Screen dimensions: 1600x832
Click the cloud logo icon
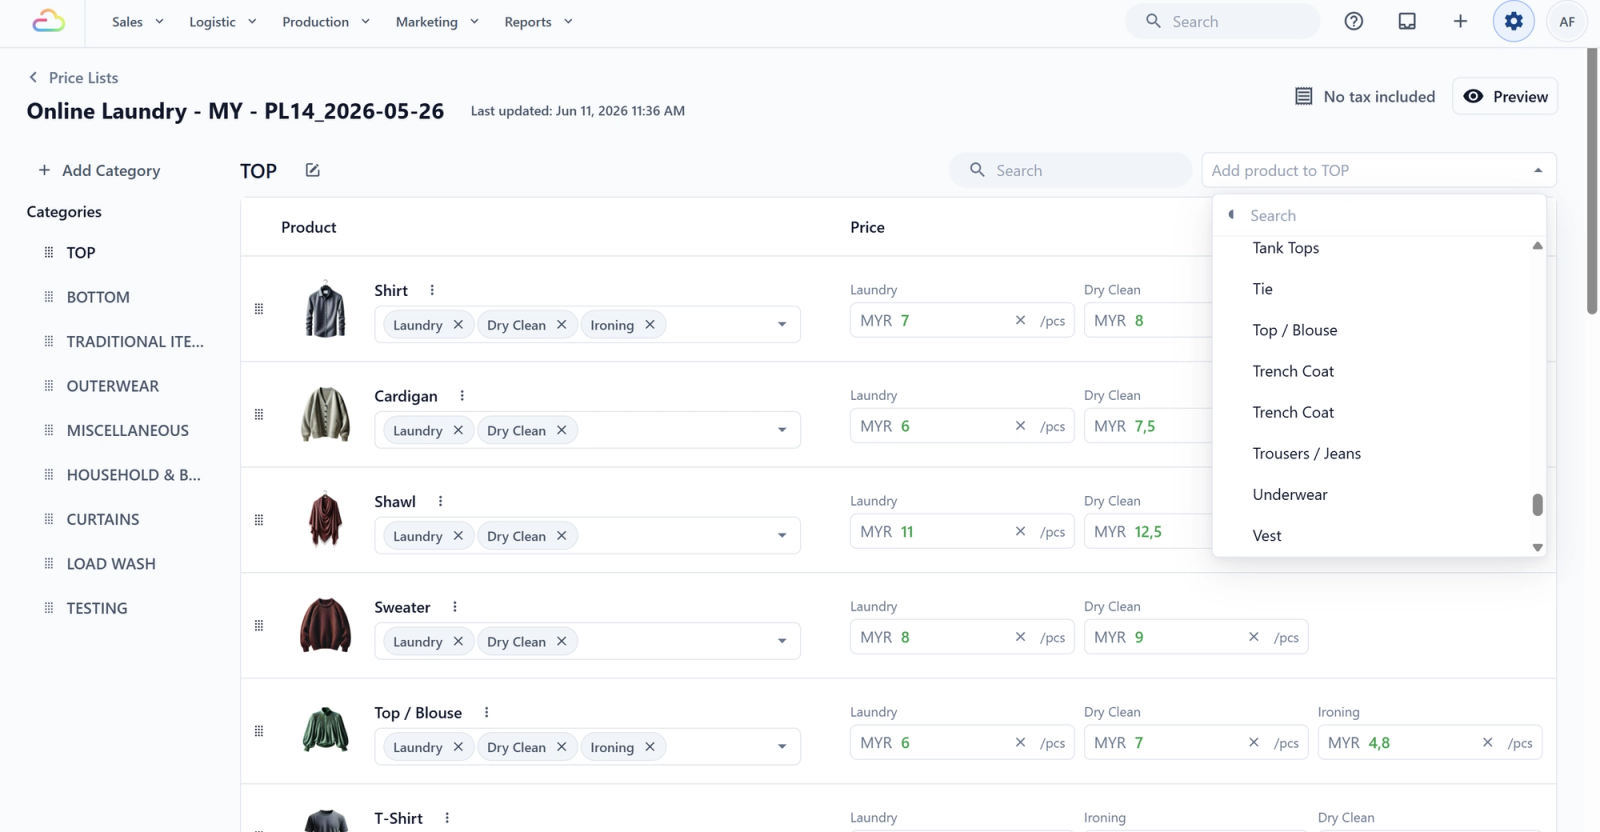[48, 21]
